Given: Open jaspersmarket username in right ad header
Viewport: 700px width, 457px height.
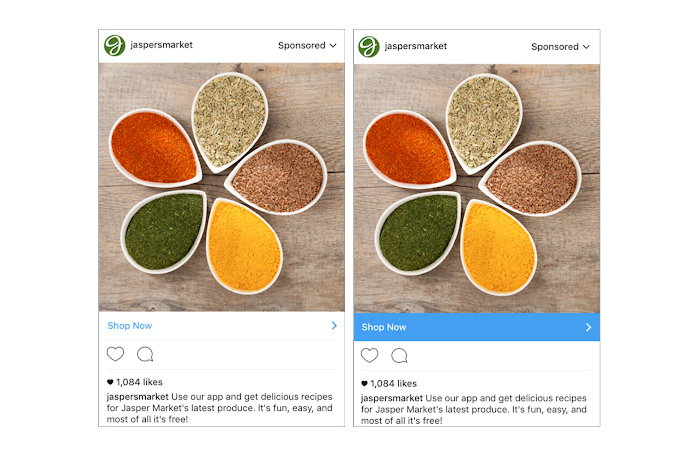Looking at the screenshot, I should [416, 46].
